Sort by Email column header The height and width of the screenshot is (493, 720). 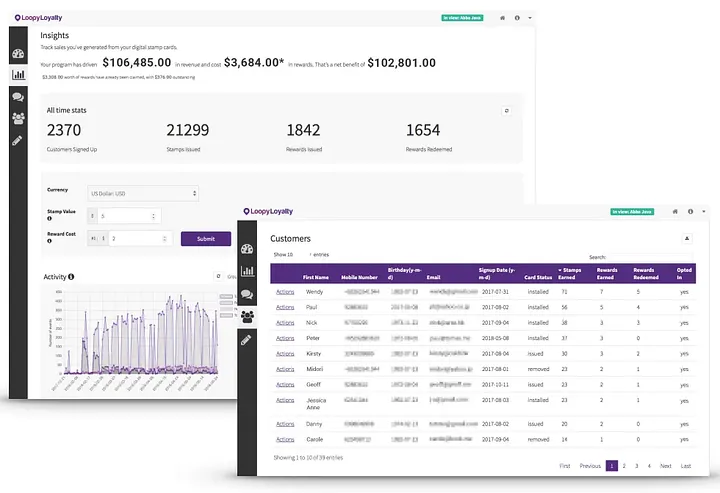tap(433, 277)
